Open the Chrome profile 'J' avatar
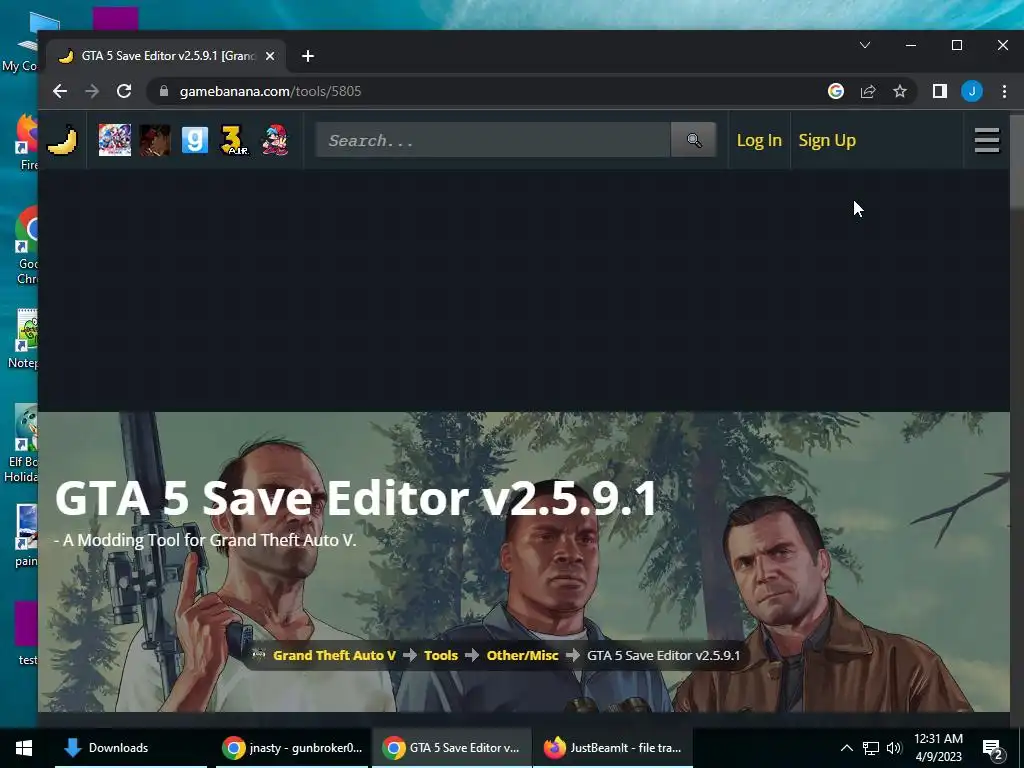1024x768 pixels. (x=972, y=91)
